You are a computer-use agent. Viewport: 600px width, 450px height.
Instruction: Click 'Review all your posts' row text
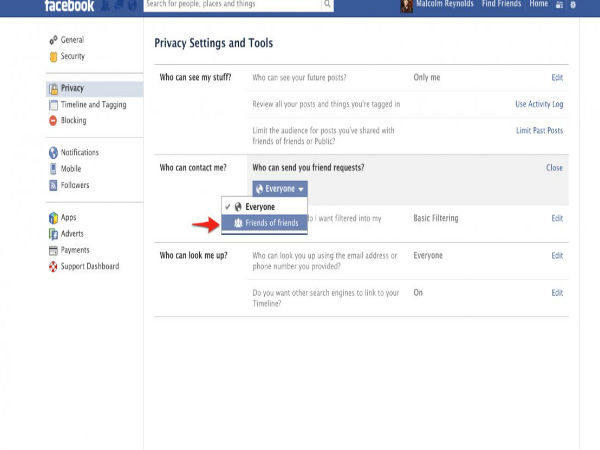pos(326,104)
